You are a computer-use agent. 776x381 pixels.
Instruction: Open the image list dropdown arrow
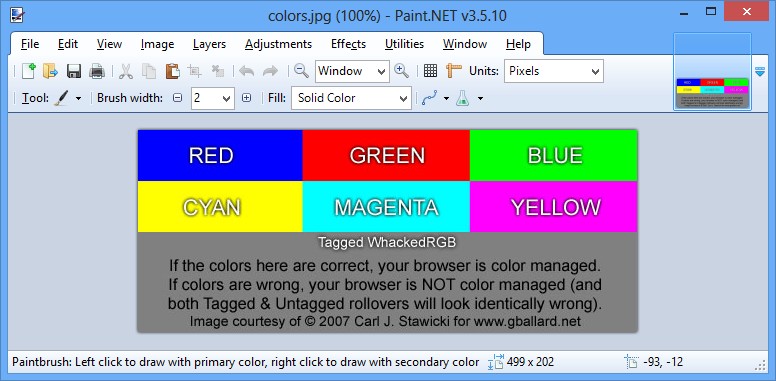click(760, 72)
